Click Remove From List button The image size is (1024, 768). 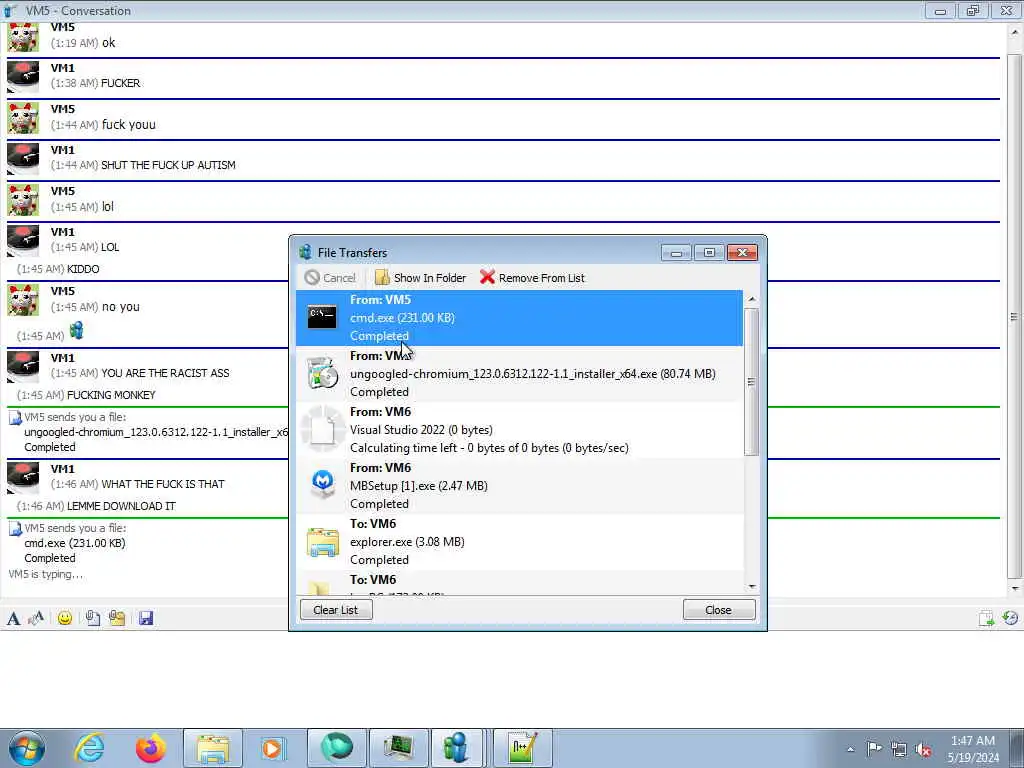tap(532, 278)
